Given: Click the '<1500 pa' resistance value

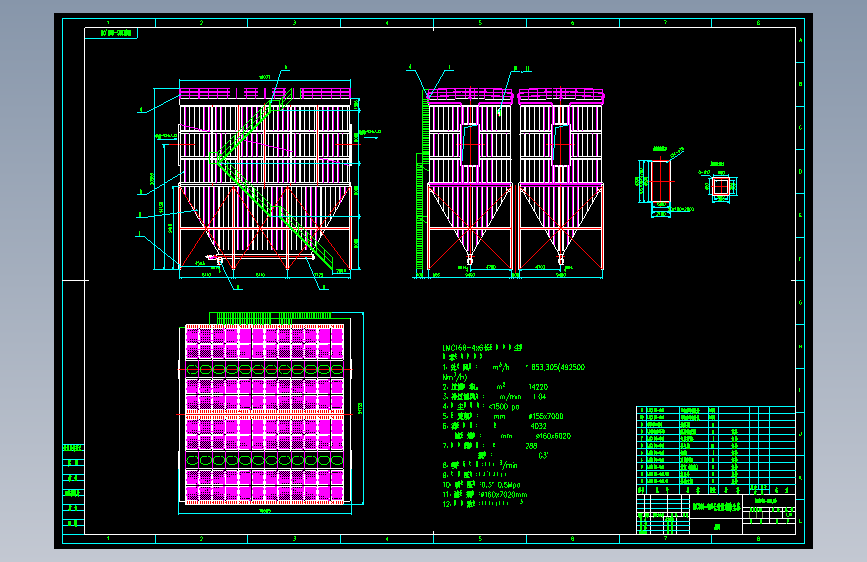Looking at the screenshot, I should (x=504, y=407).
